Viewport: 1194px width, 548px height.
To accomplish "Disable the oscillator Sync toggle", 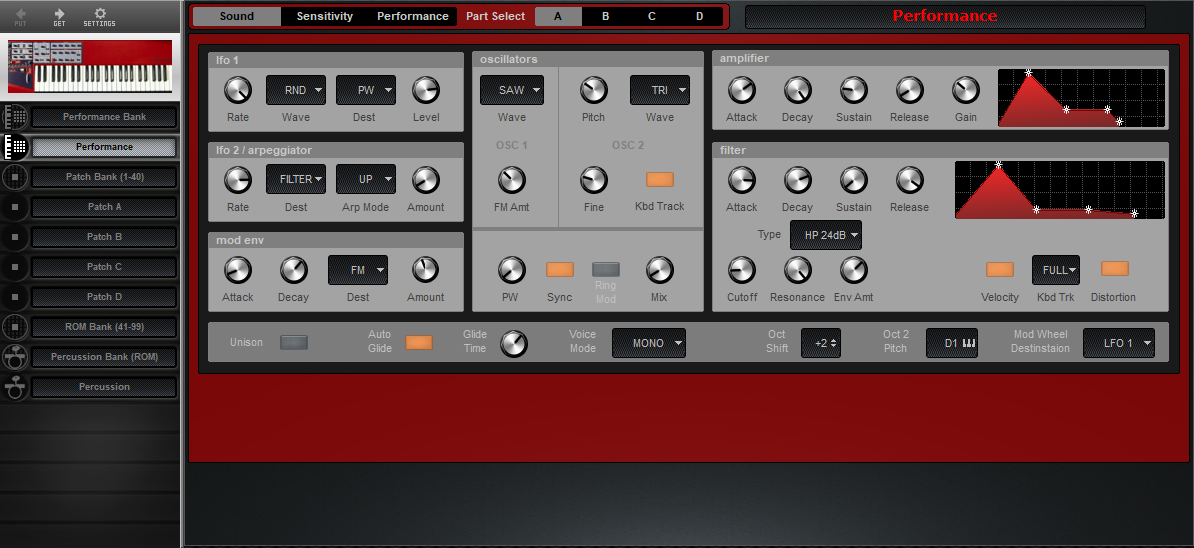I will (x=560, y=269).
